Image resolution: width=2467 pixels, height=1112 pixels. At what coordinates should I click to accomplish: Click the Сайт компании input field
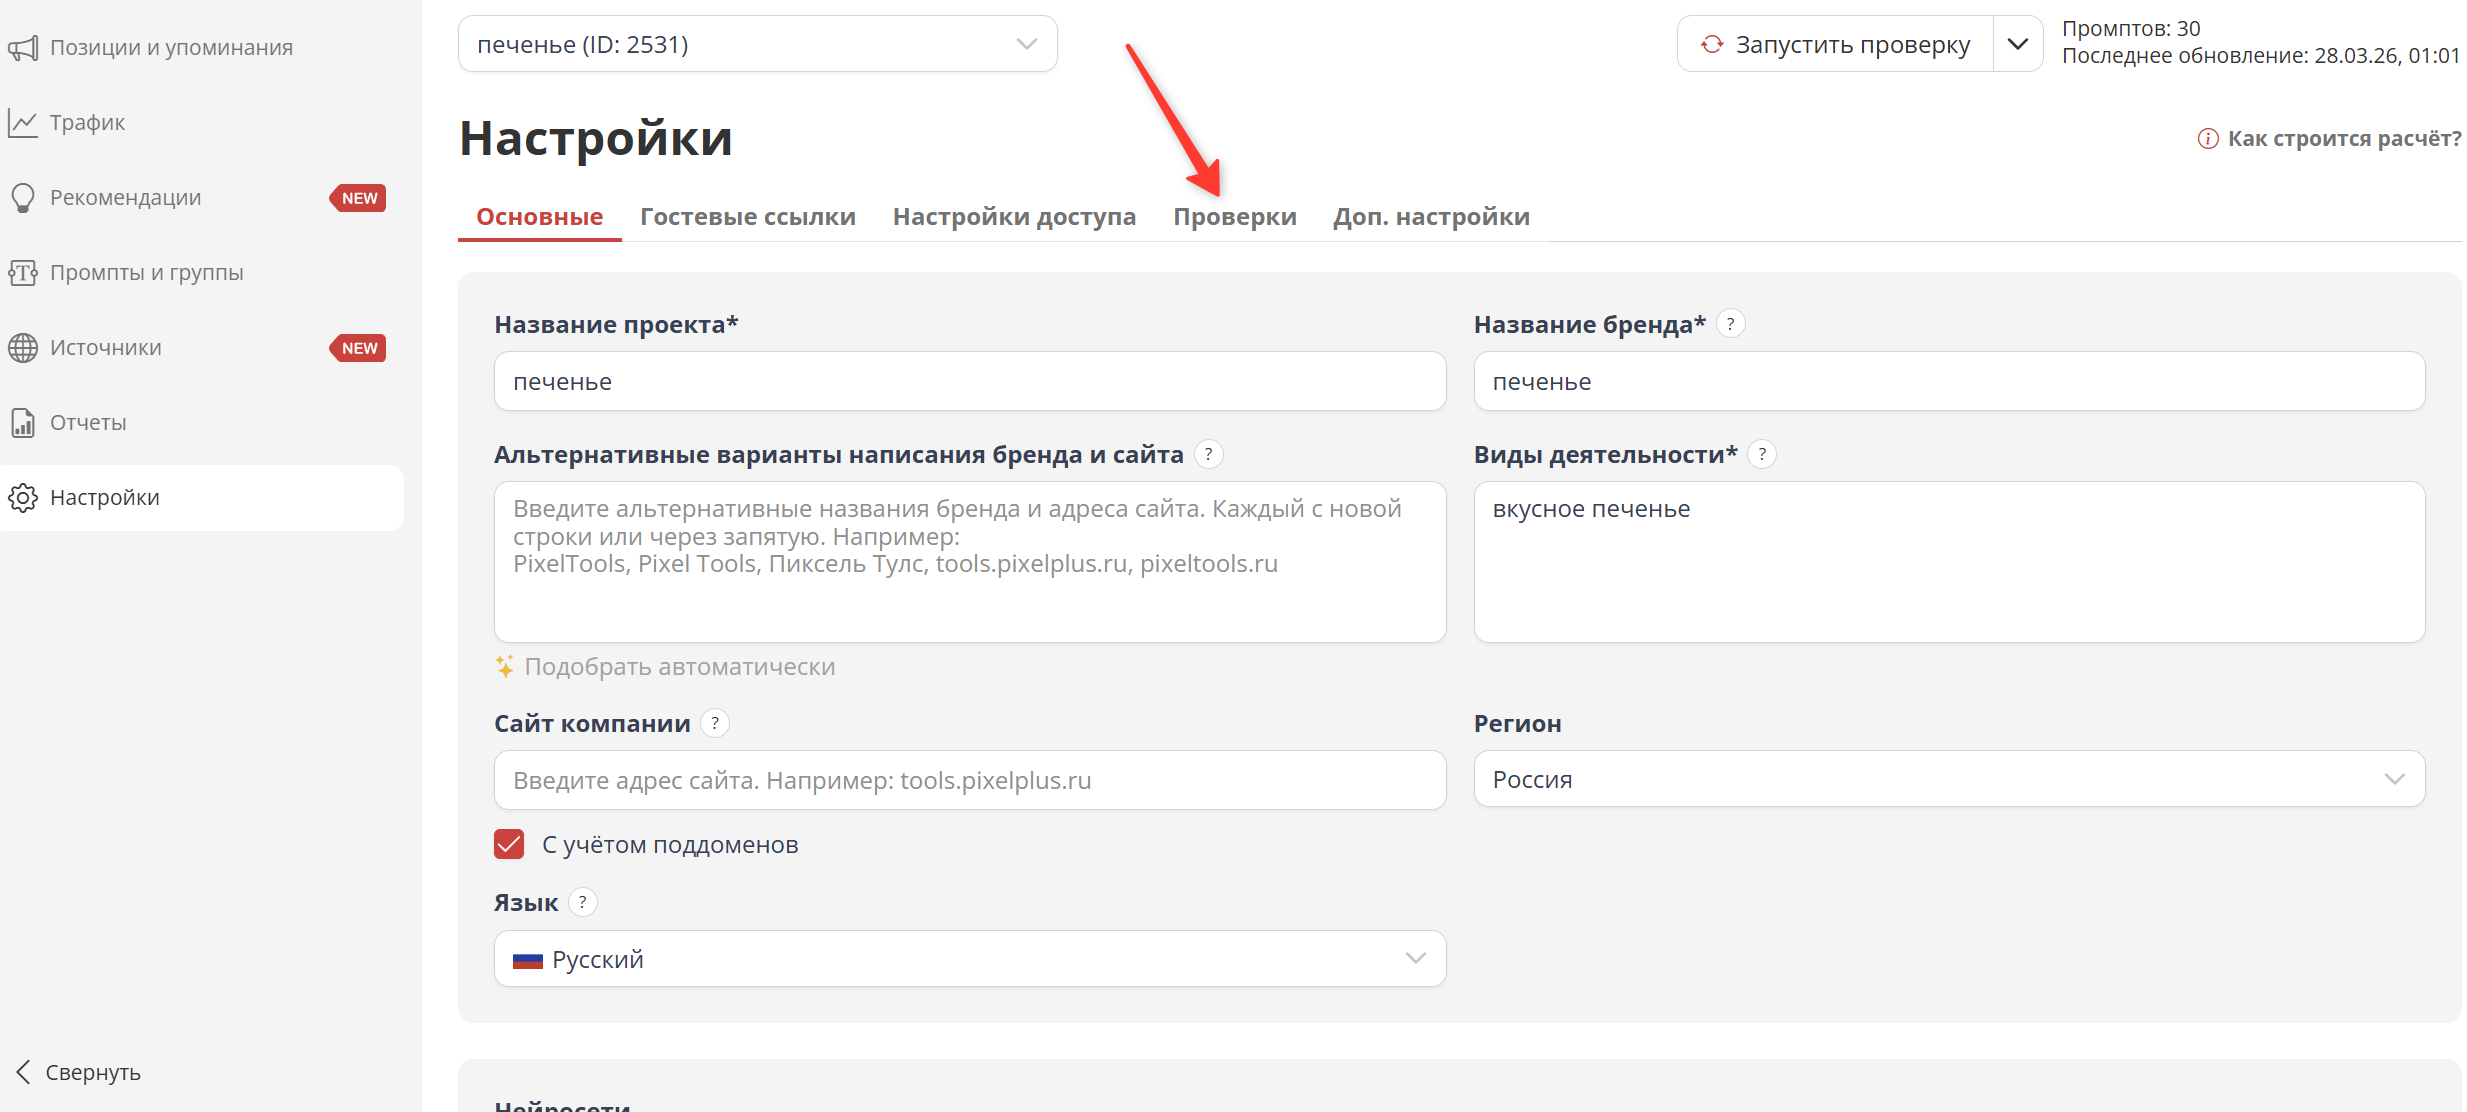(x=969, y=780)
